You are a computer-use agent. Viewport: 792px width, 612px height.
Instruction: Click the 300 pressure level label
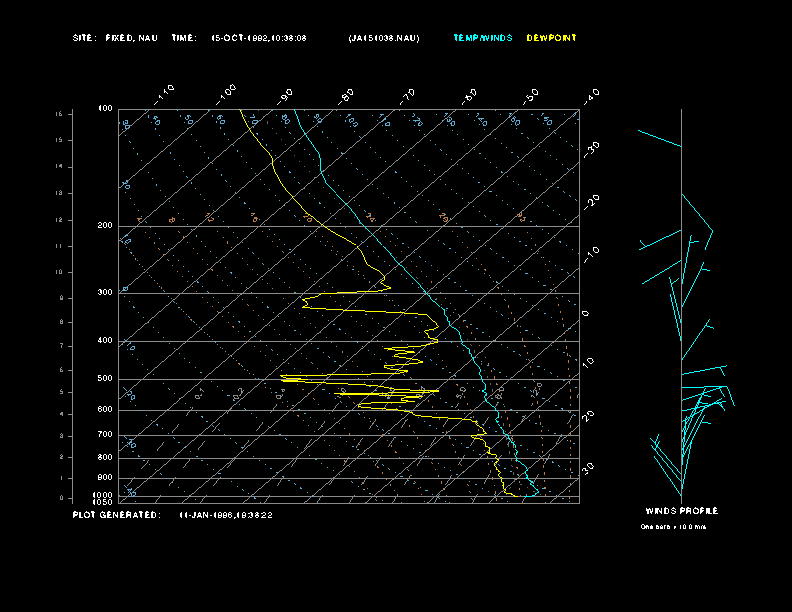(105, 293)
